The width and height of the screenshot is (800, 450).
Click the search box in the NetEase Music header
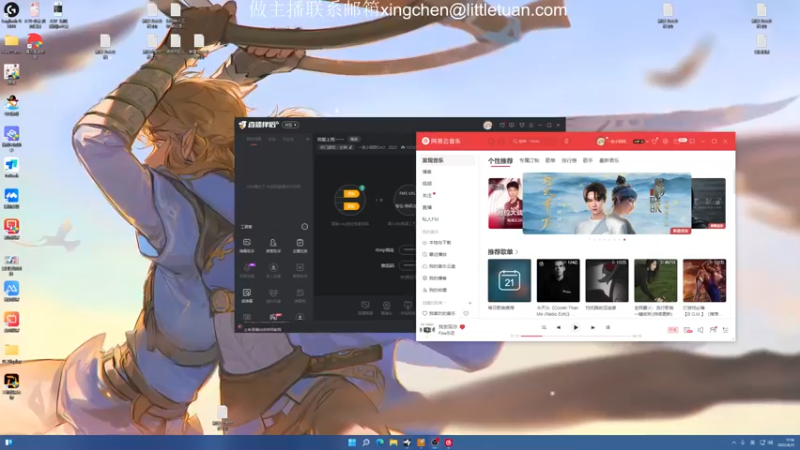[535, 141]
